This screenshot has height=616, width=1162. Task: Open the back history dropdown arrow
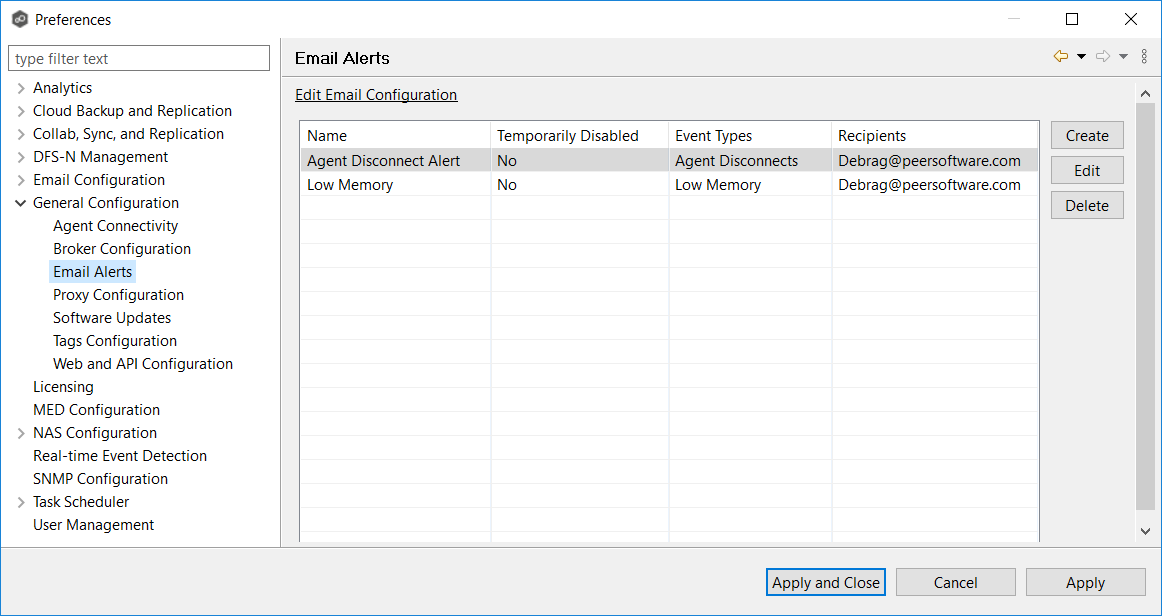(x=1081, y=57)
